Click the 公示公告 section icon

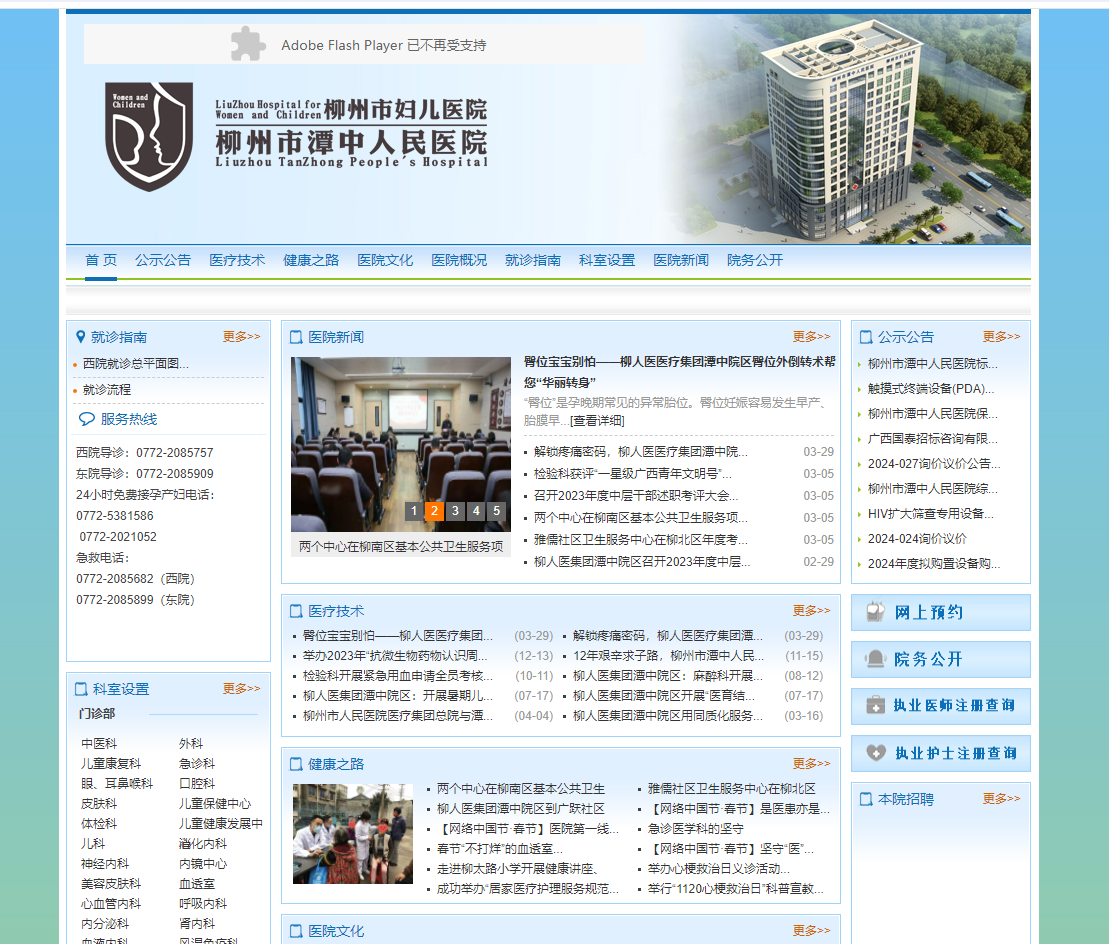coord(866,337)
